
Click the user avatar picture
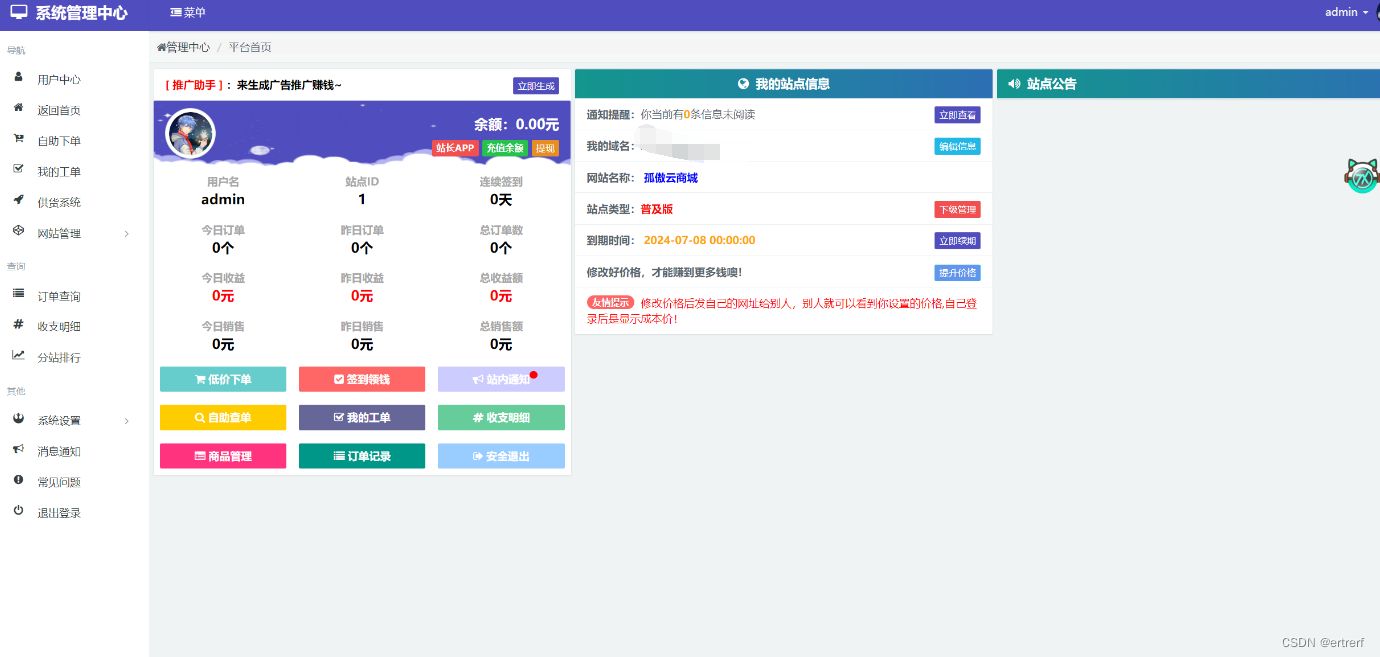point(189,133)
